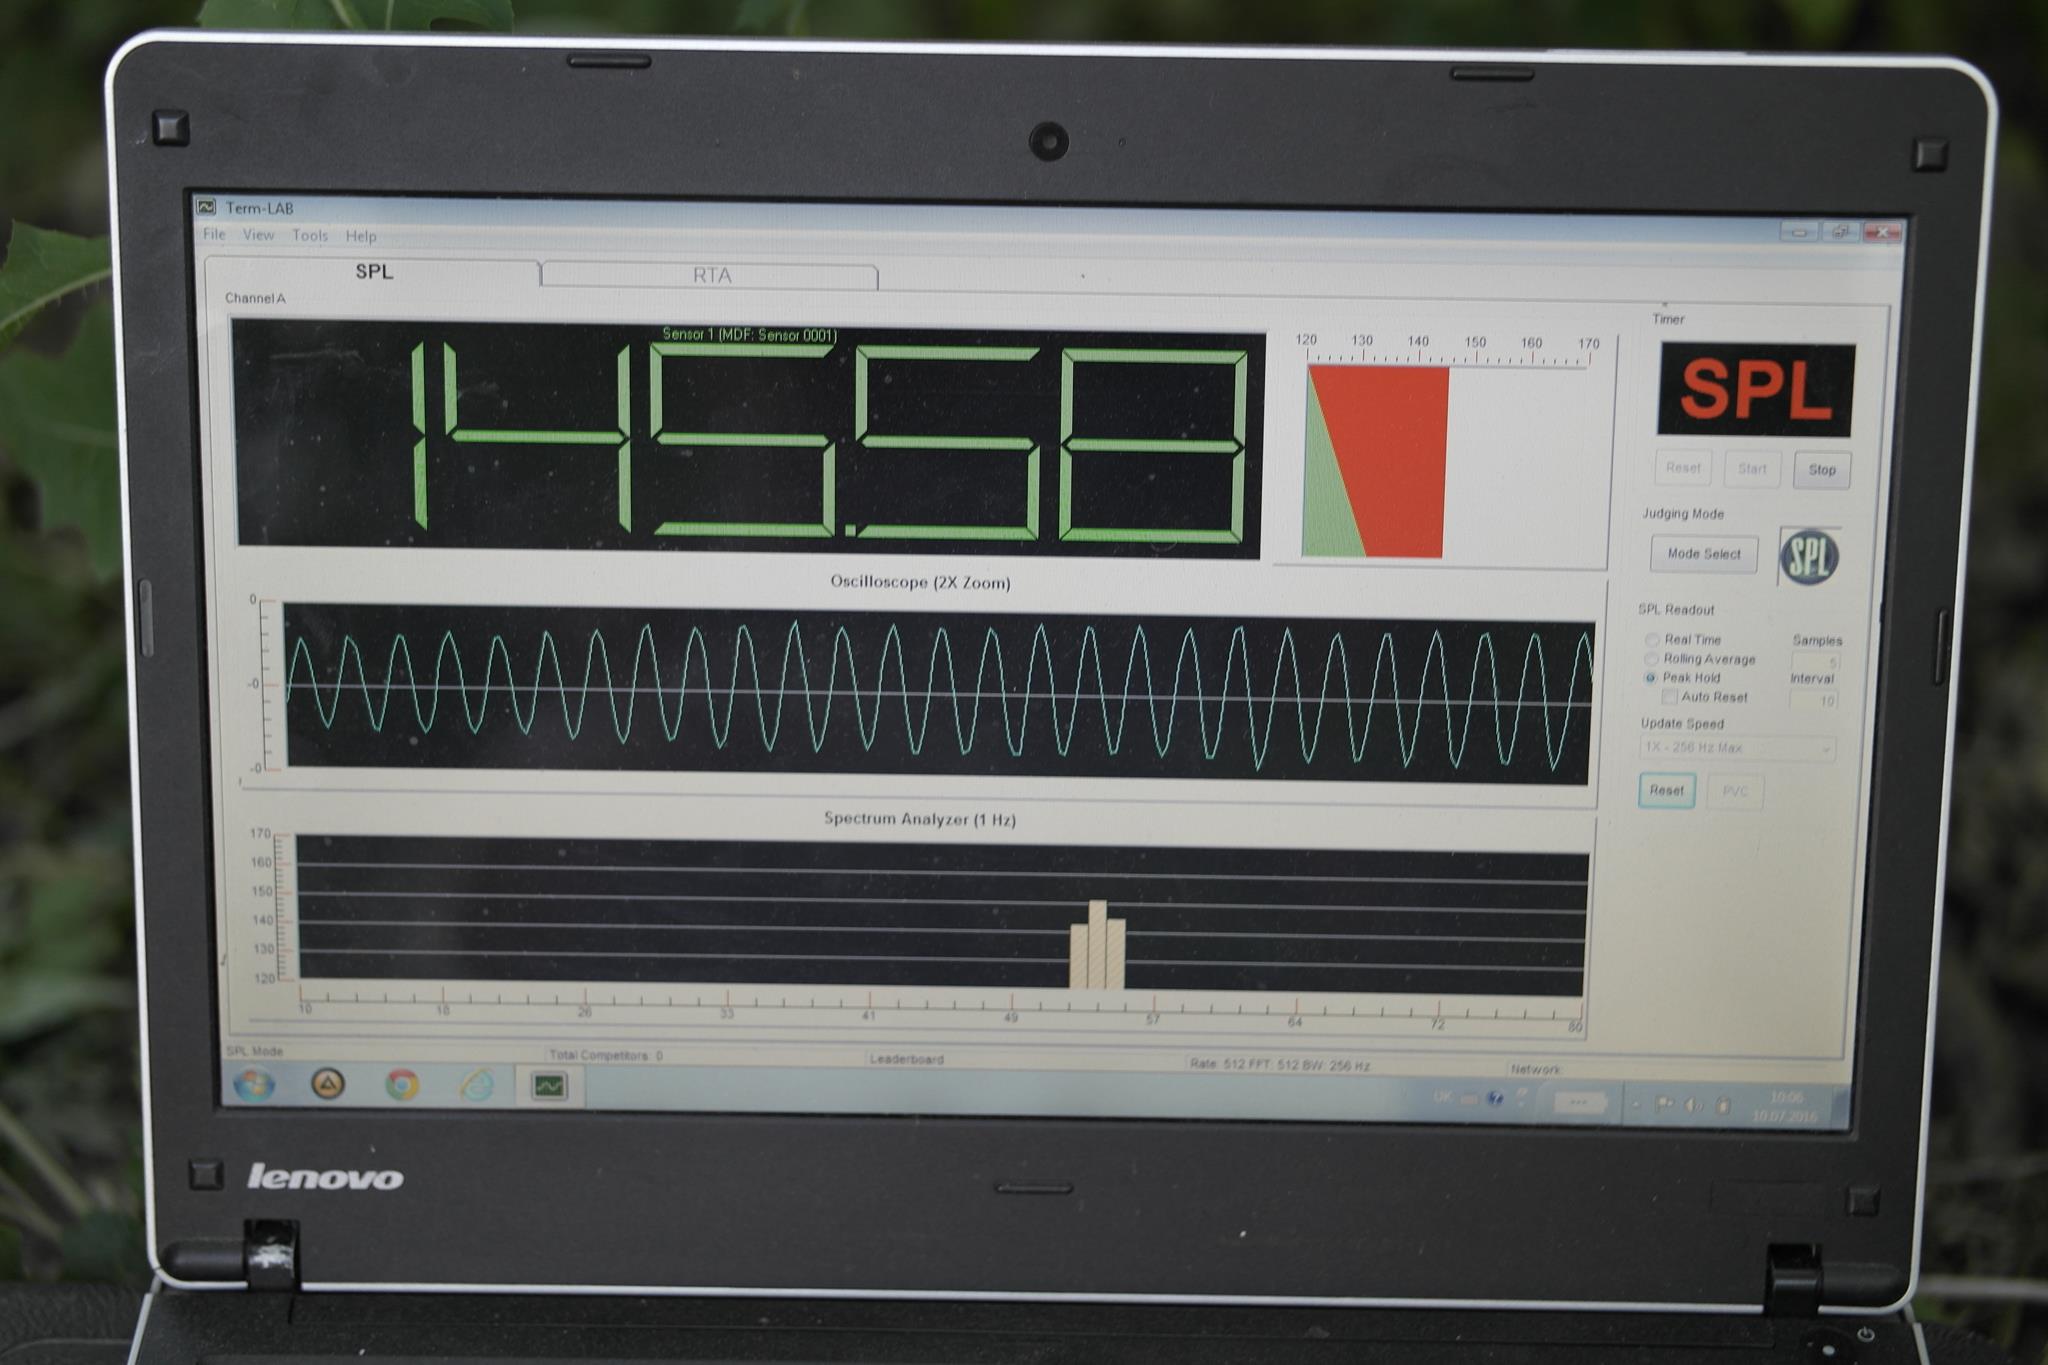Open the File menu
Screen dimensions: 2048x1365
pos(214,234)
